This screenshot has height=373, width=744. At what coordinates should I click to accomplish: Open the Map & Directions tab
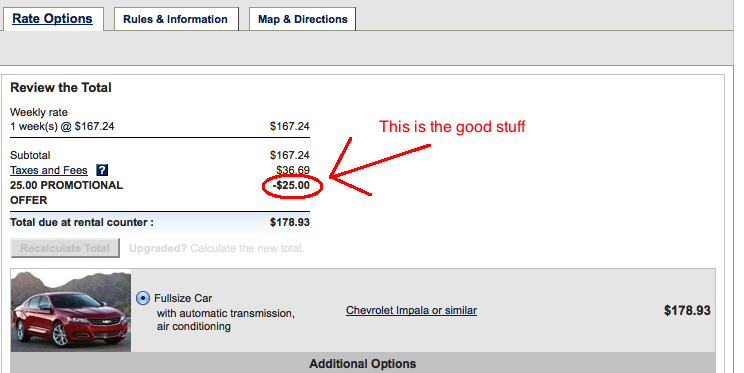point(303,19)
